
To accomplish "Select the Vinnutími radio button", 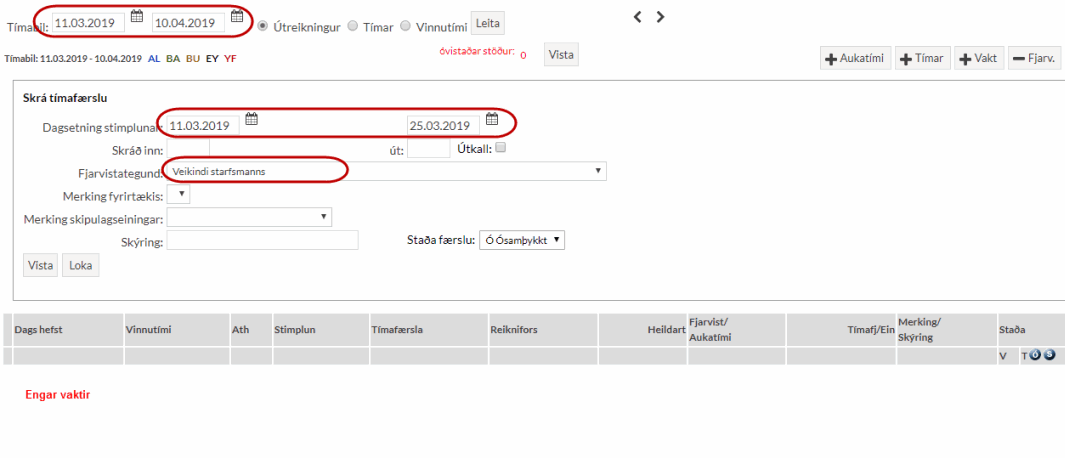I will (405, 25).
